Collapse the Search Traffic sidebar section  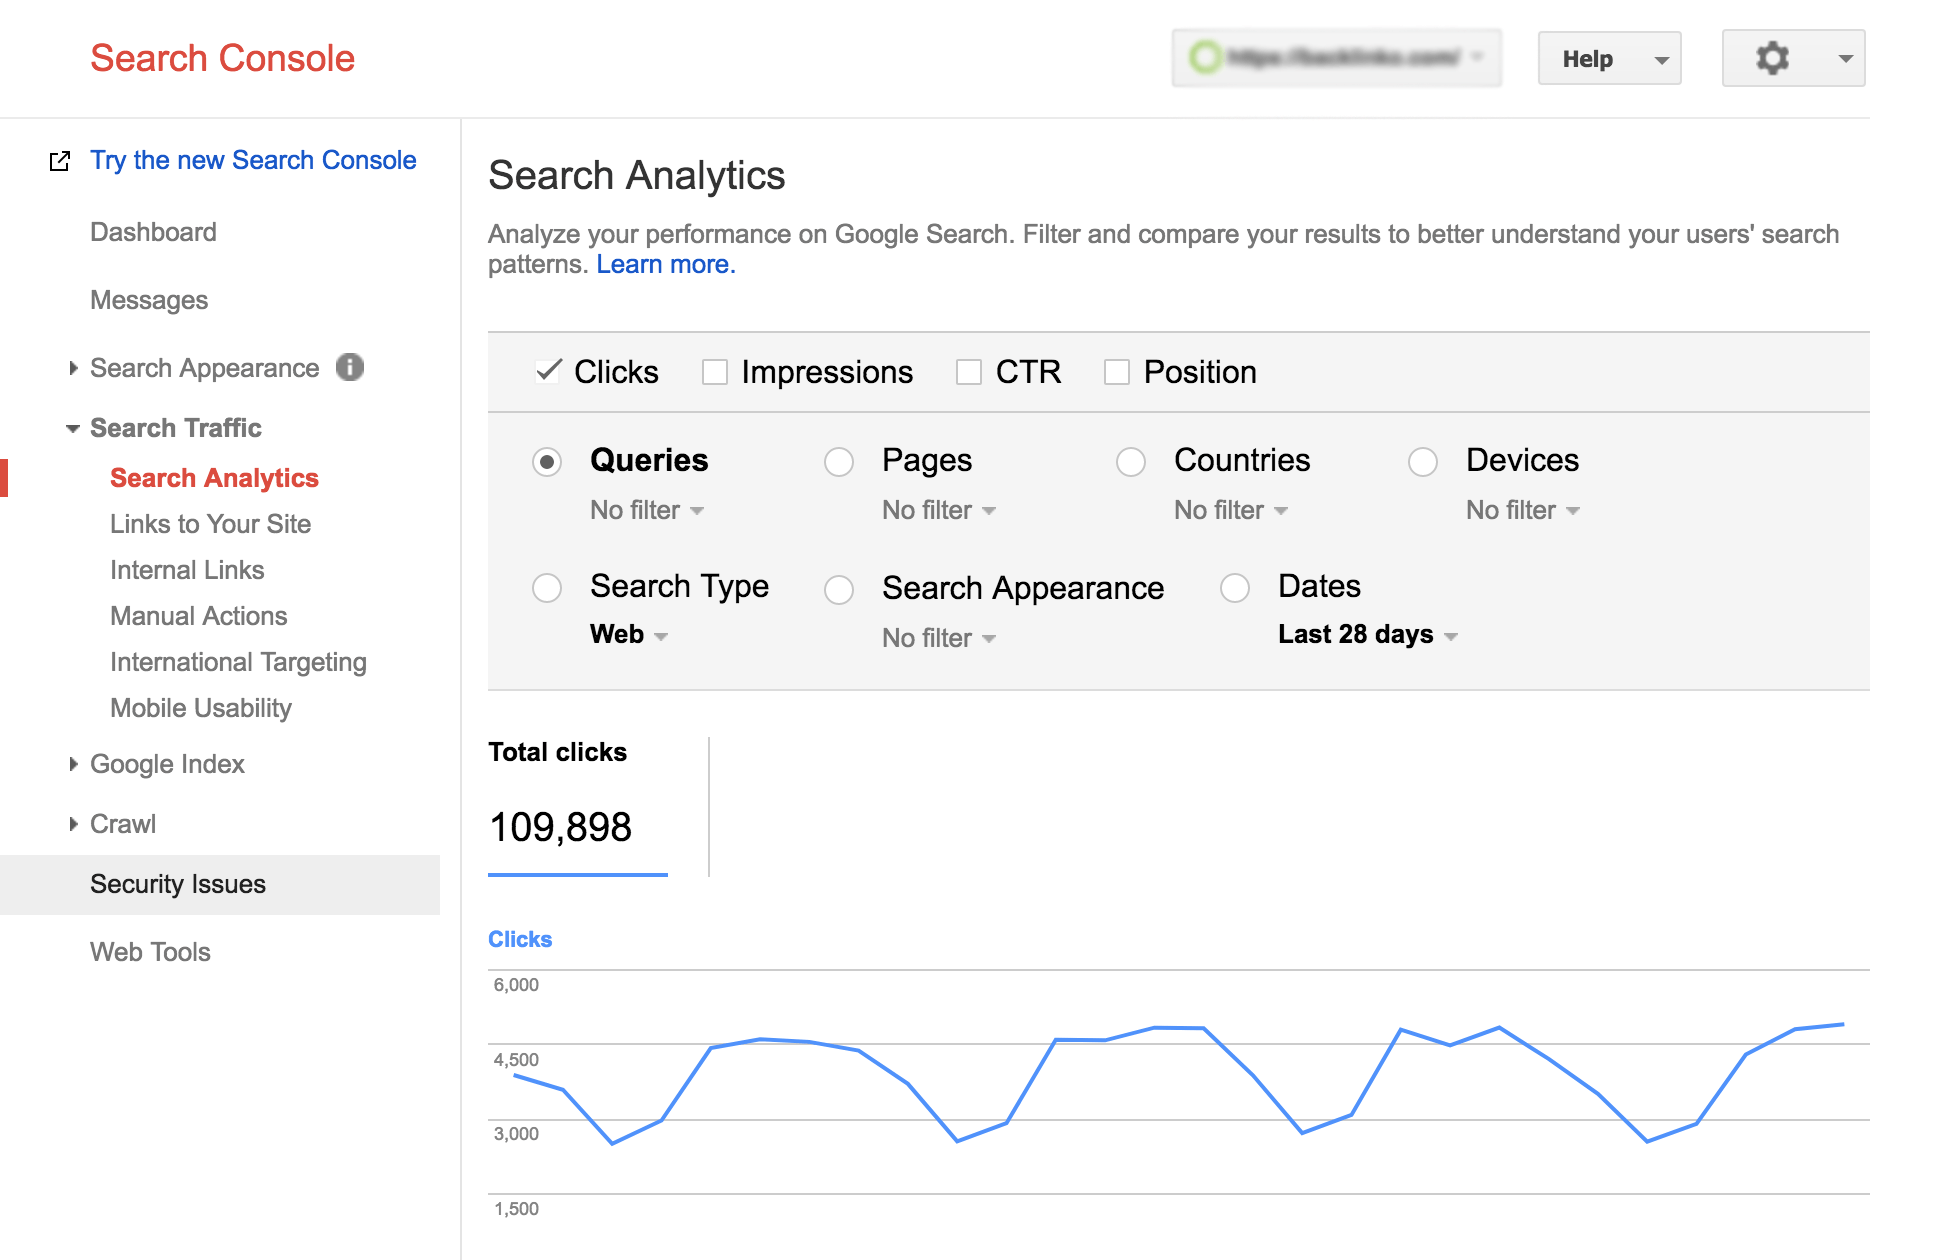(x=73, y=428)
